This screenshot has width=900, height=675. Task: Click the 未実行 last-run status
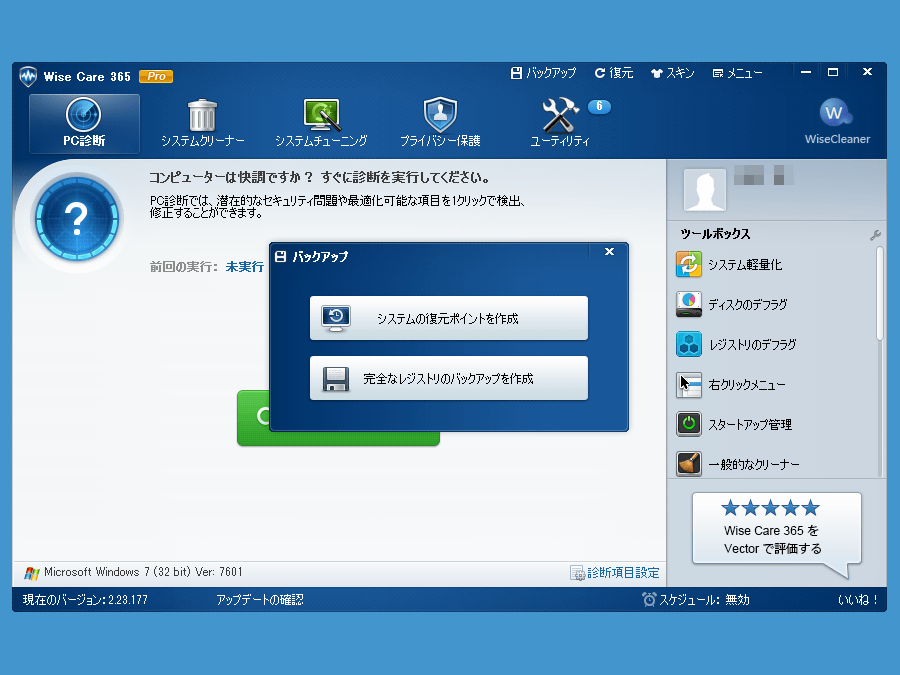click(x=245, y=267)
